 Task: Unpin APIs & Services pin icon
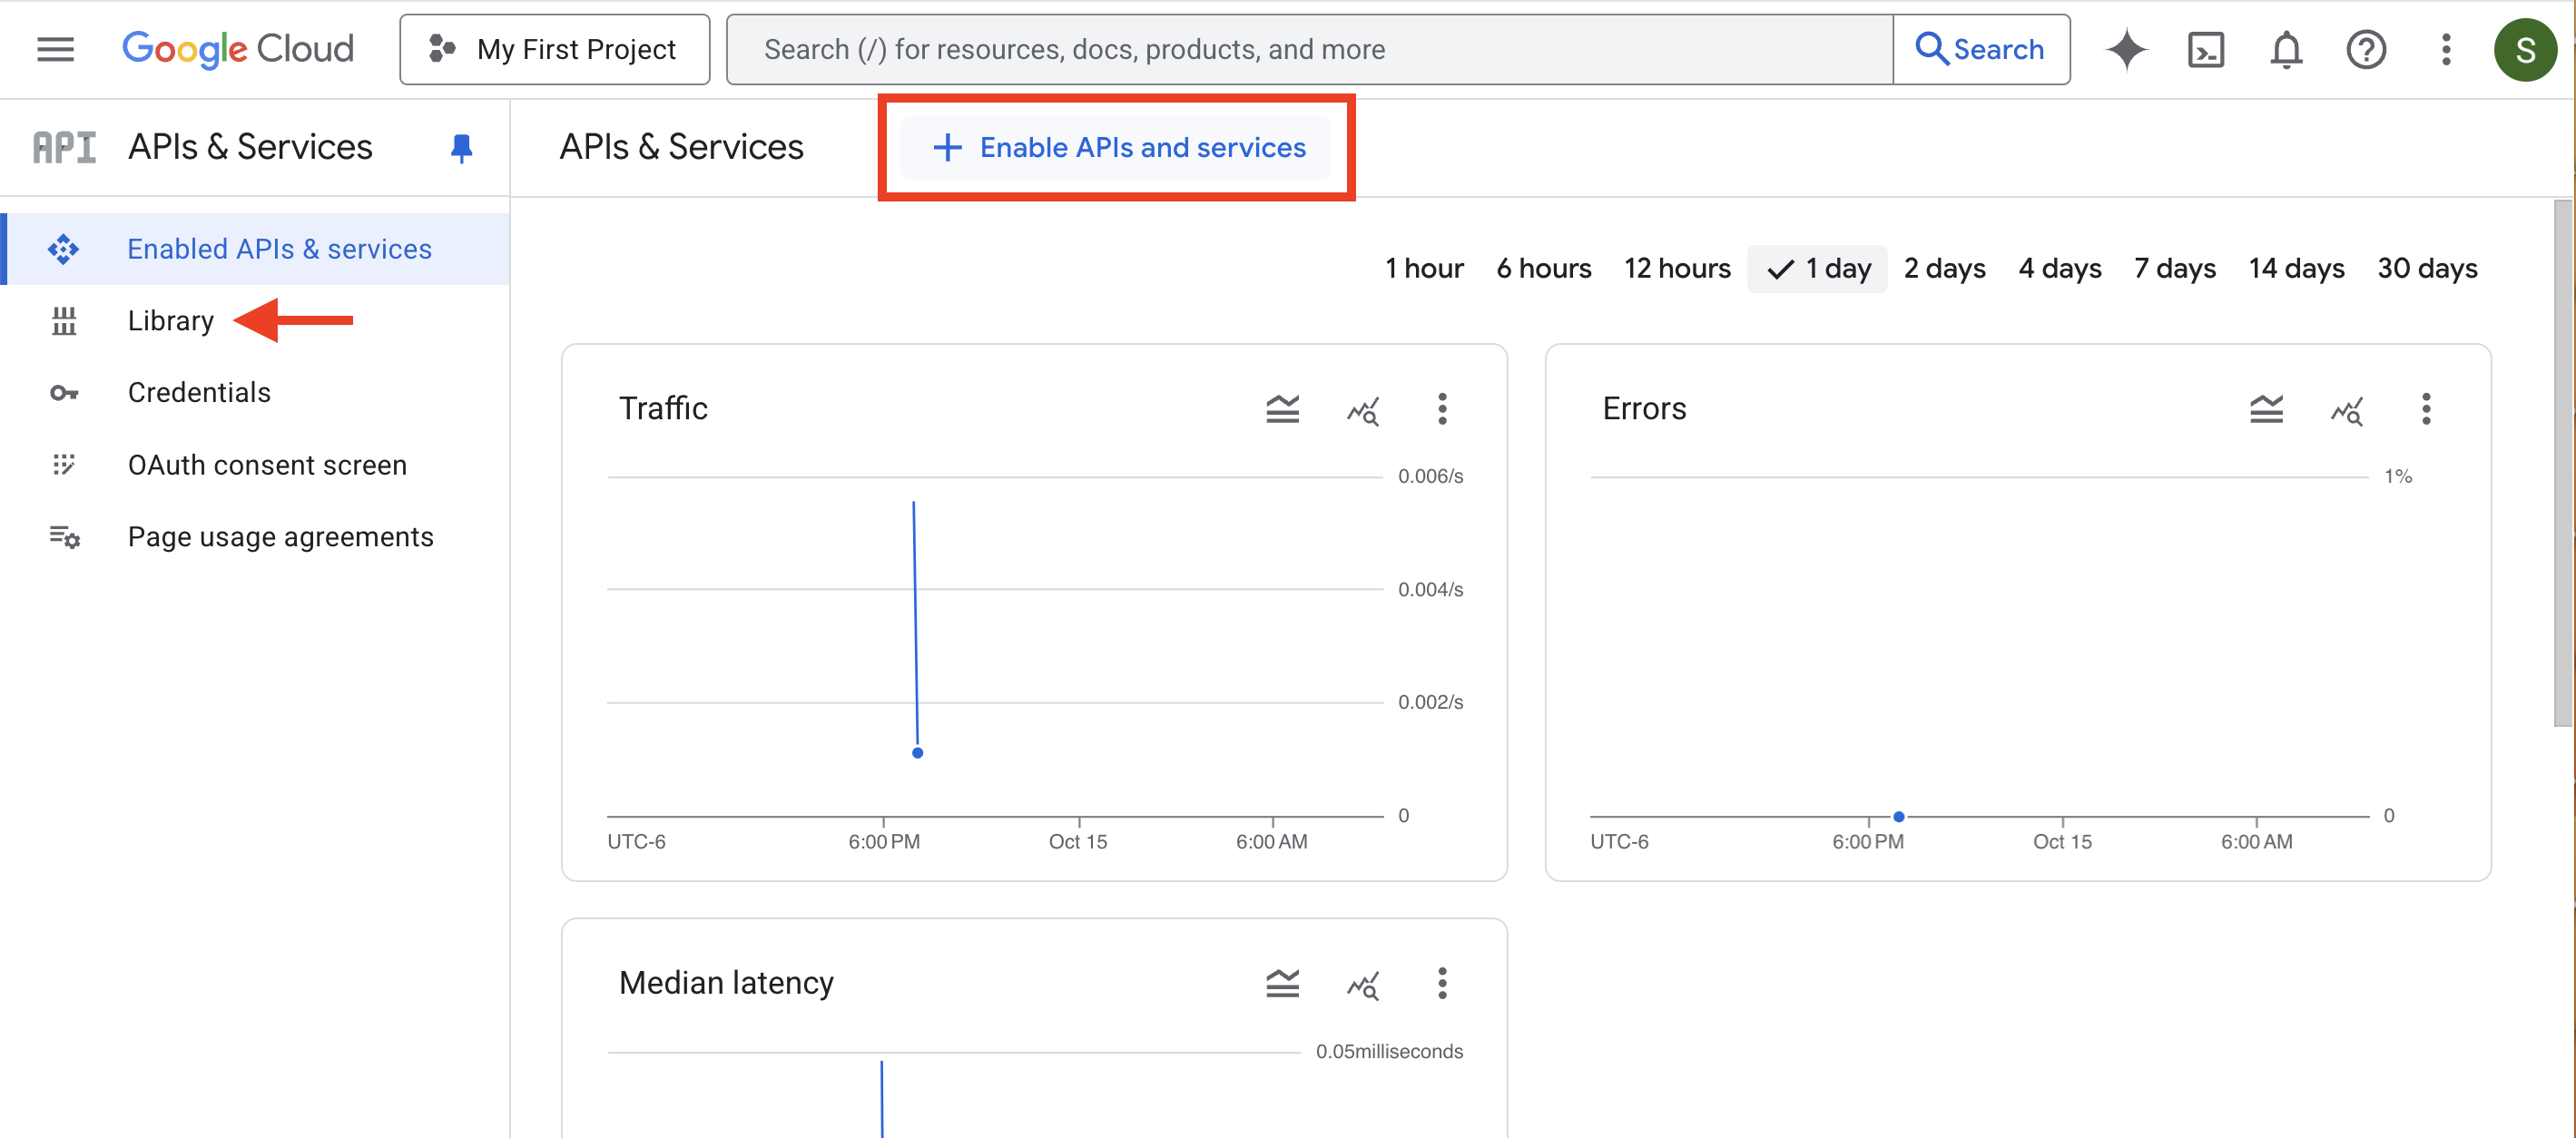point(461,147)
